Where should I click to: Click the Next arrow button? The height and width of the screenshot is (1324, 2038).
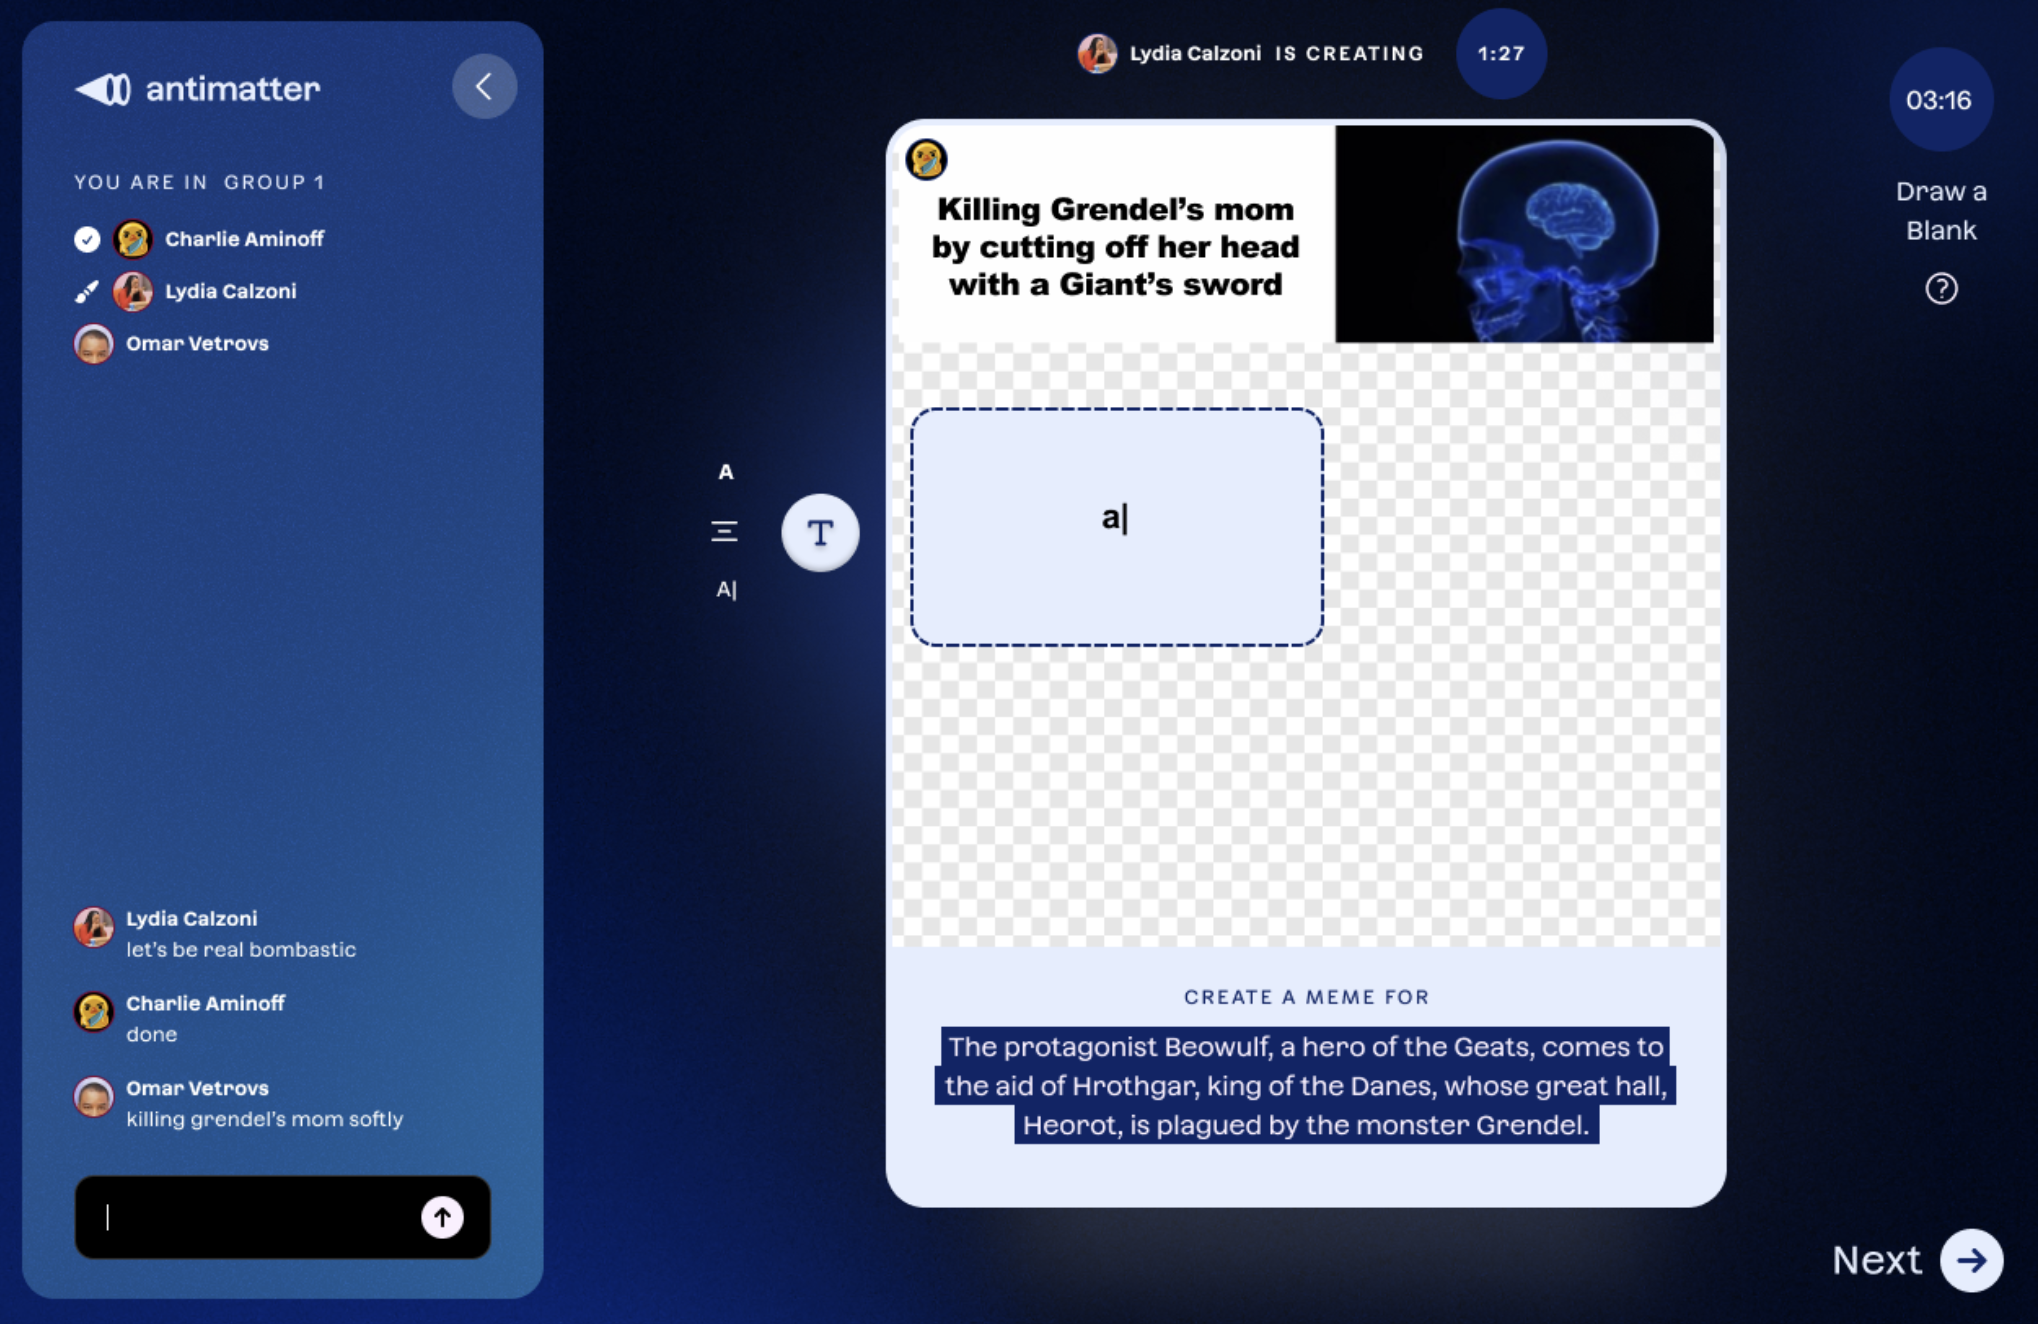pyautogui.click(x=1971, y=1260)
